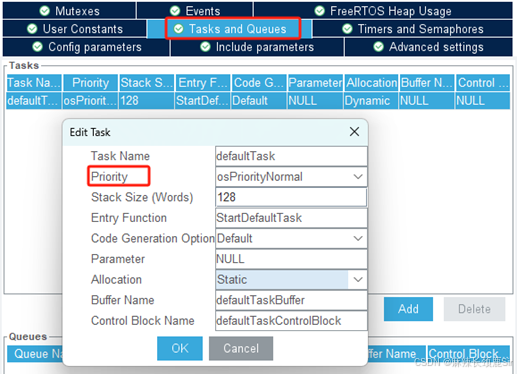The height and width of the screenshot is (374, 517).
Task: Click check icon beside Timers and Semaphores
Action: [x=347, y=29]
